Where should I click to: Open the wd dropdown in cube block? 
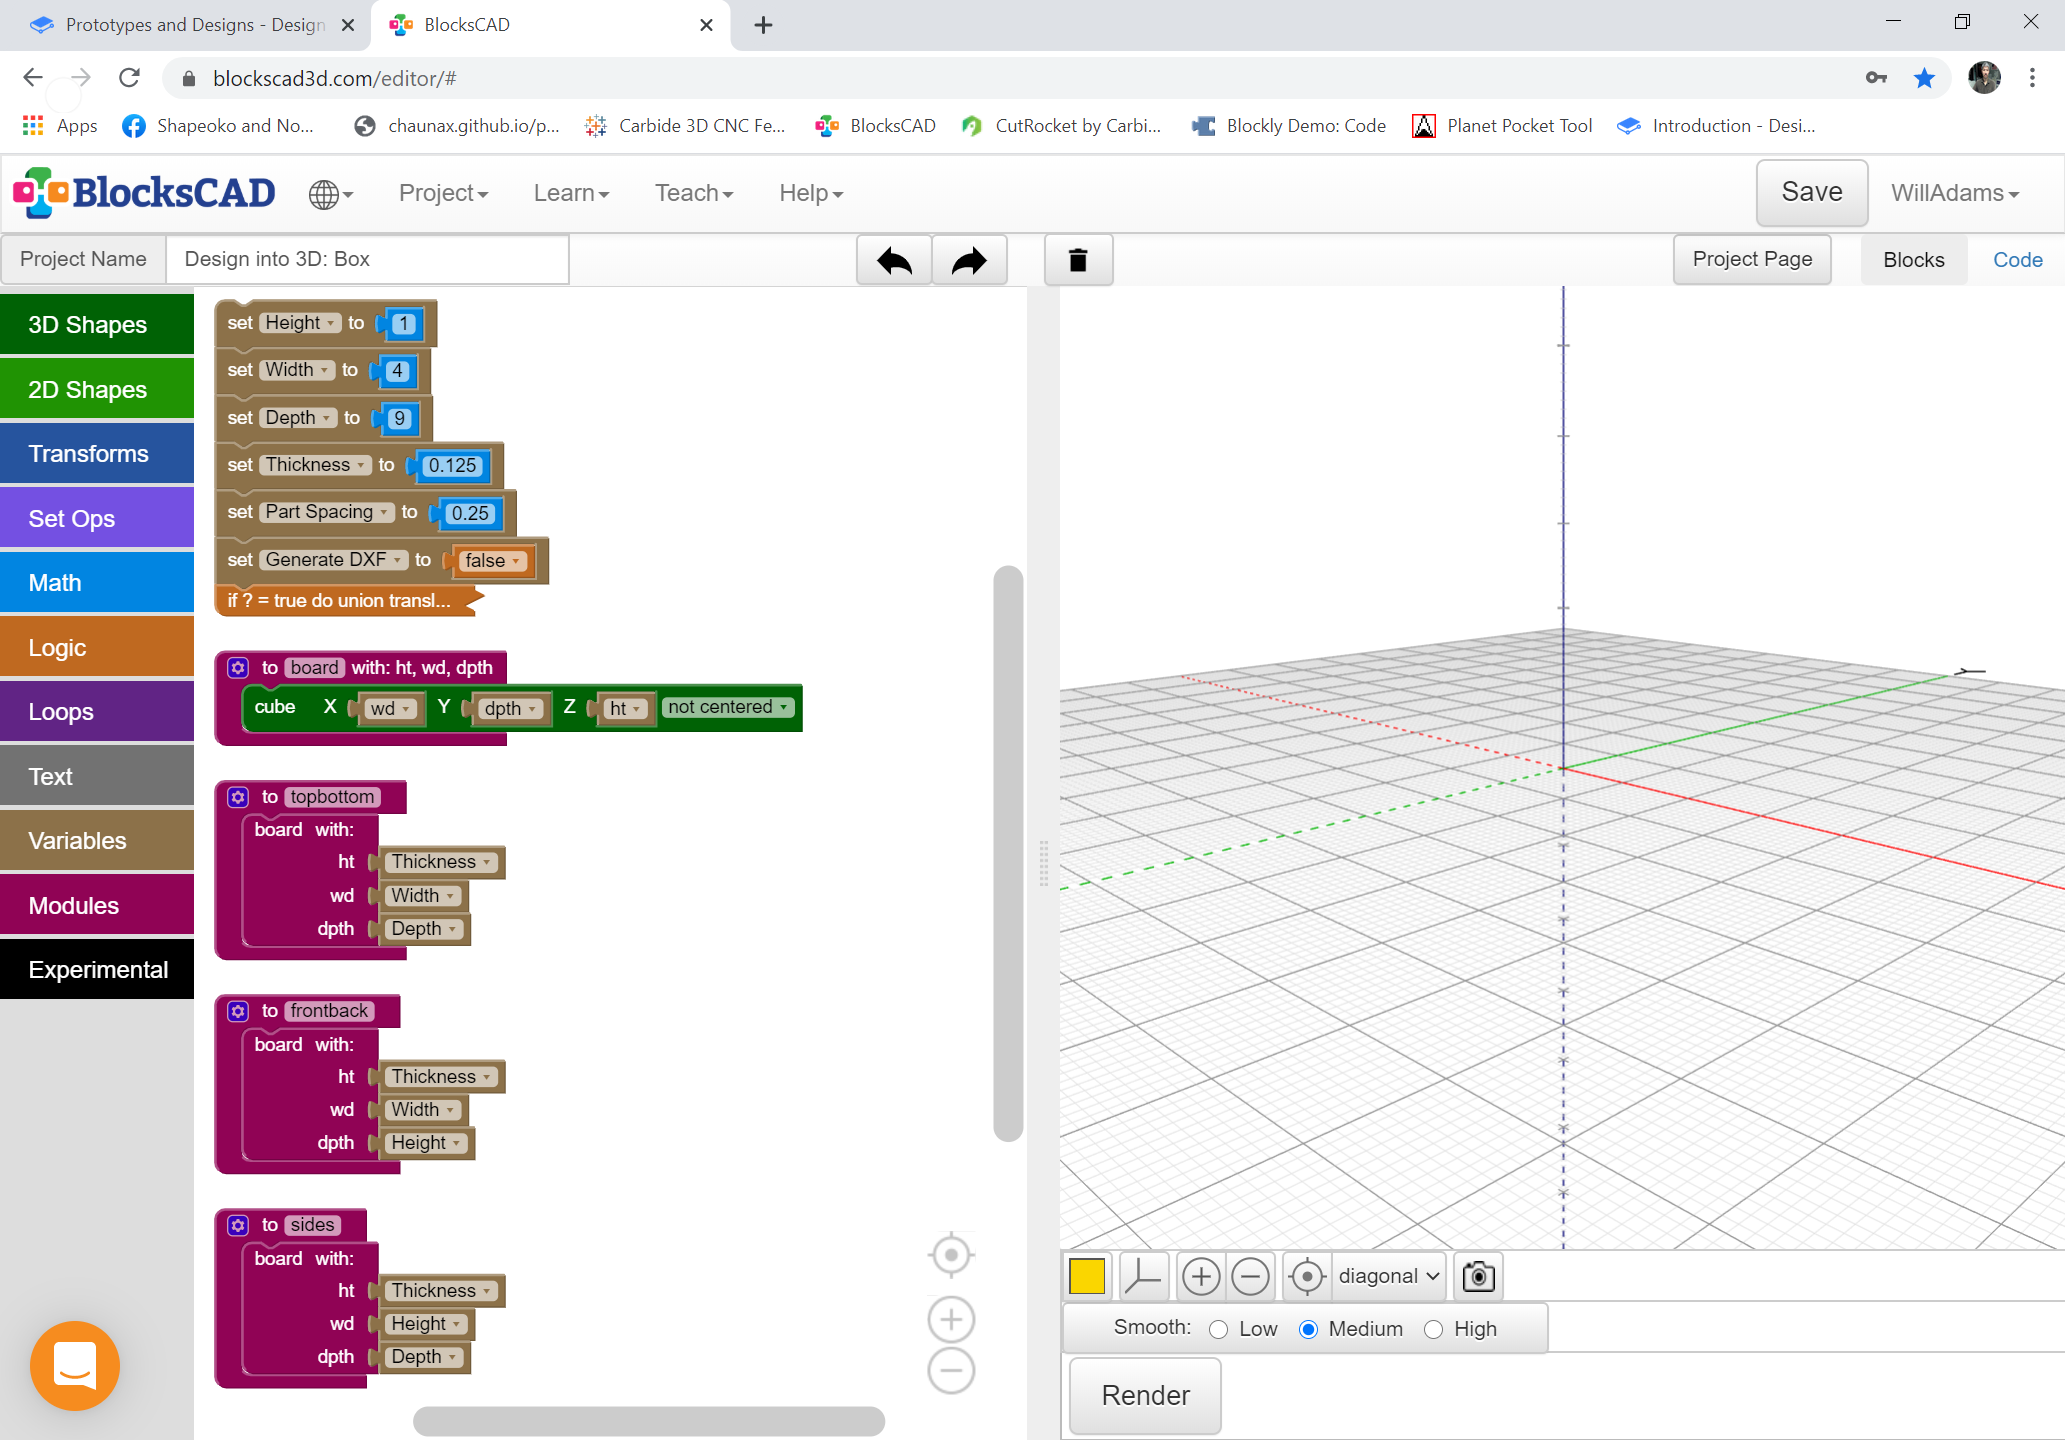point(390,708)
